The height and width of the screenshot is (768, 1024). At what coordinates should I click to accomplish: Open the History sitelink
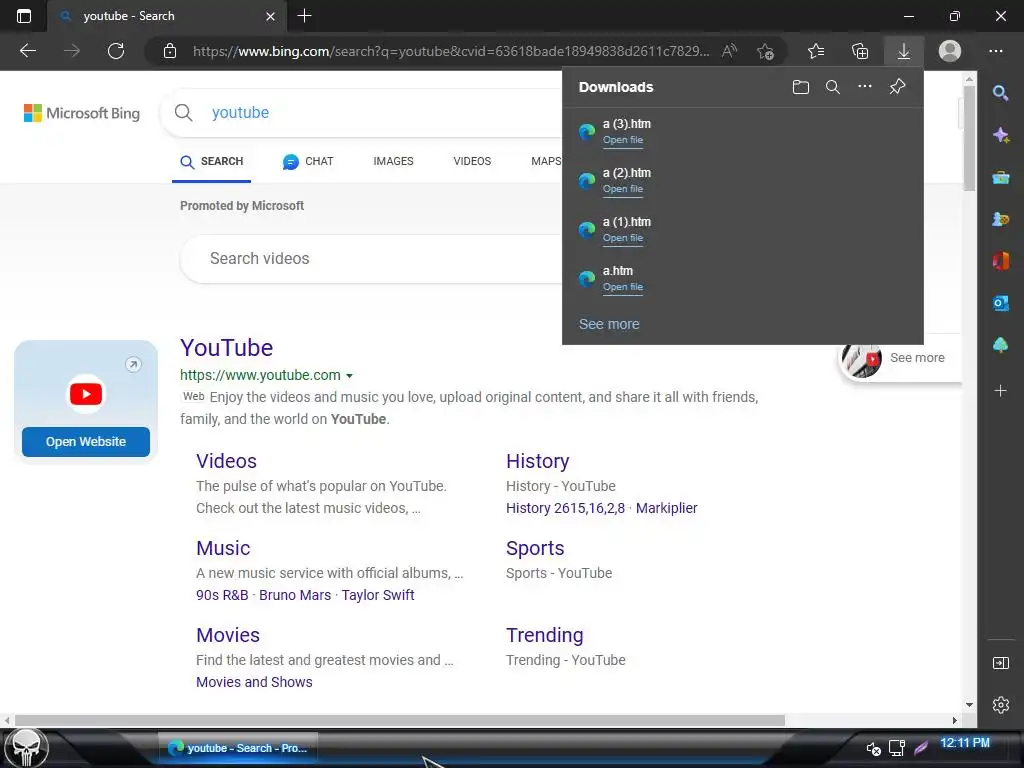537,461
